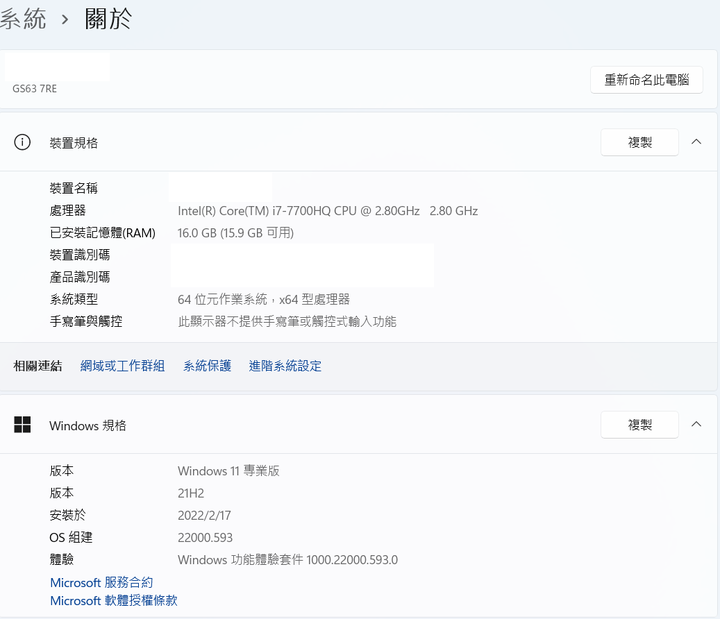Click the 體驗 label
720x619 pixels.
(62, 559)
